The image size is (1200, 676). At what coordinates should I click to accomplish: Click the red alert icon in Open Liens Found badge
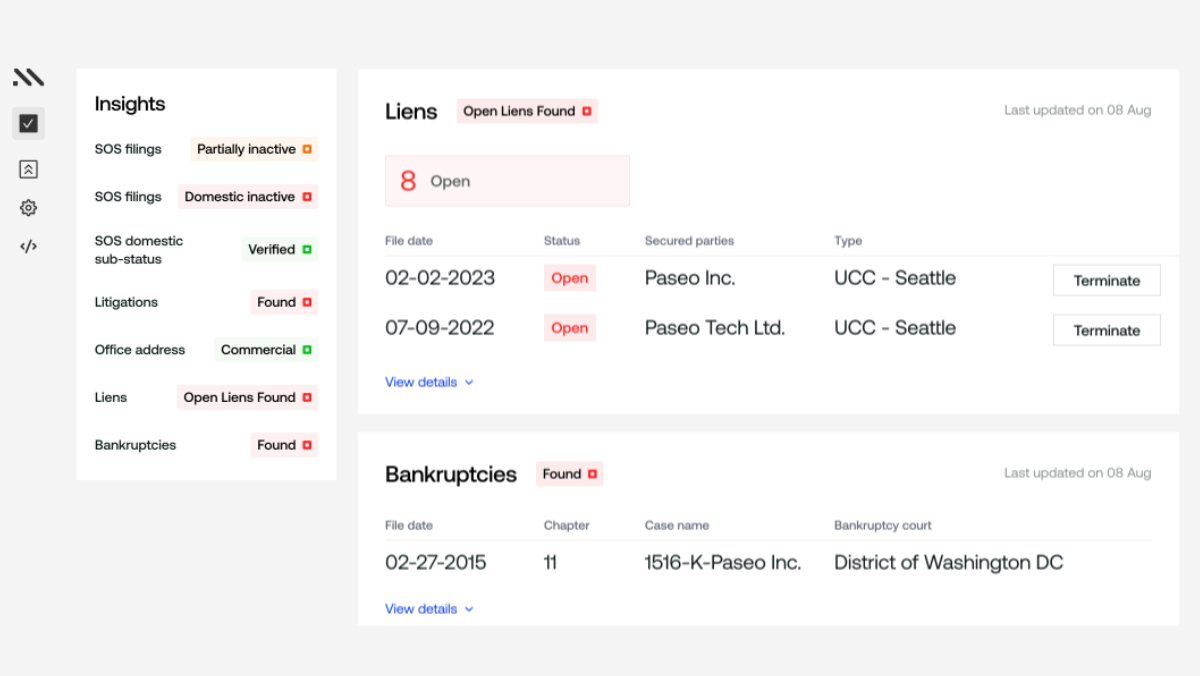(587, 111)
